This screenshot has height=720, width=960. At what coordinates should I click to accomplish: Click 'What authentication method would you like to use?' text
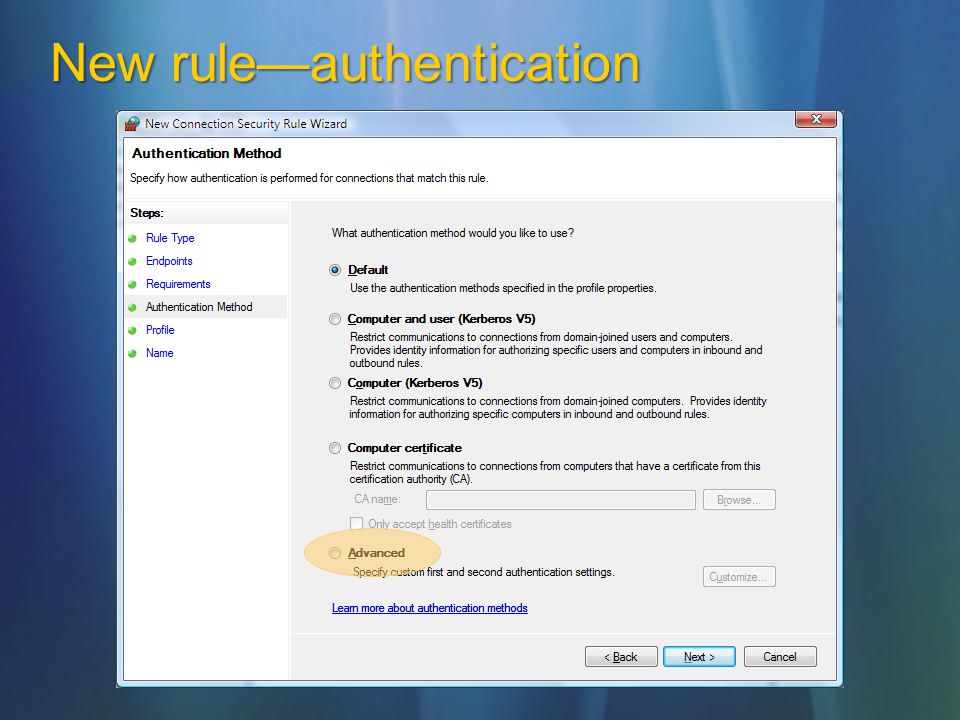pos(452,233)
